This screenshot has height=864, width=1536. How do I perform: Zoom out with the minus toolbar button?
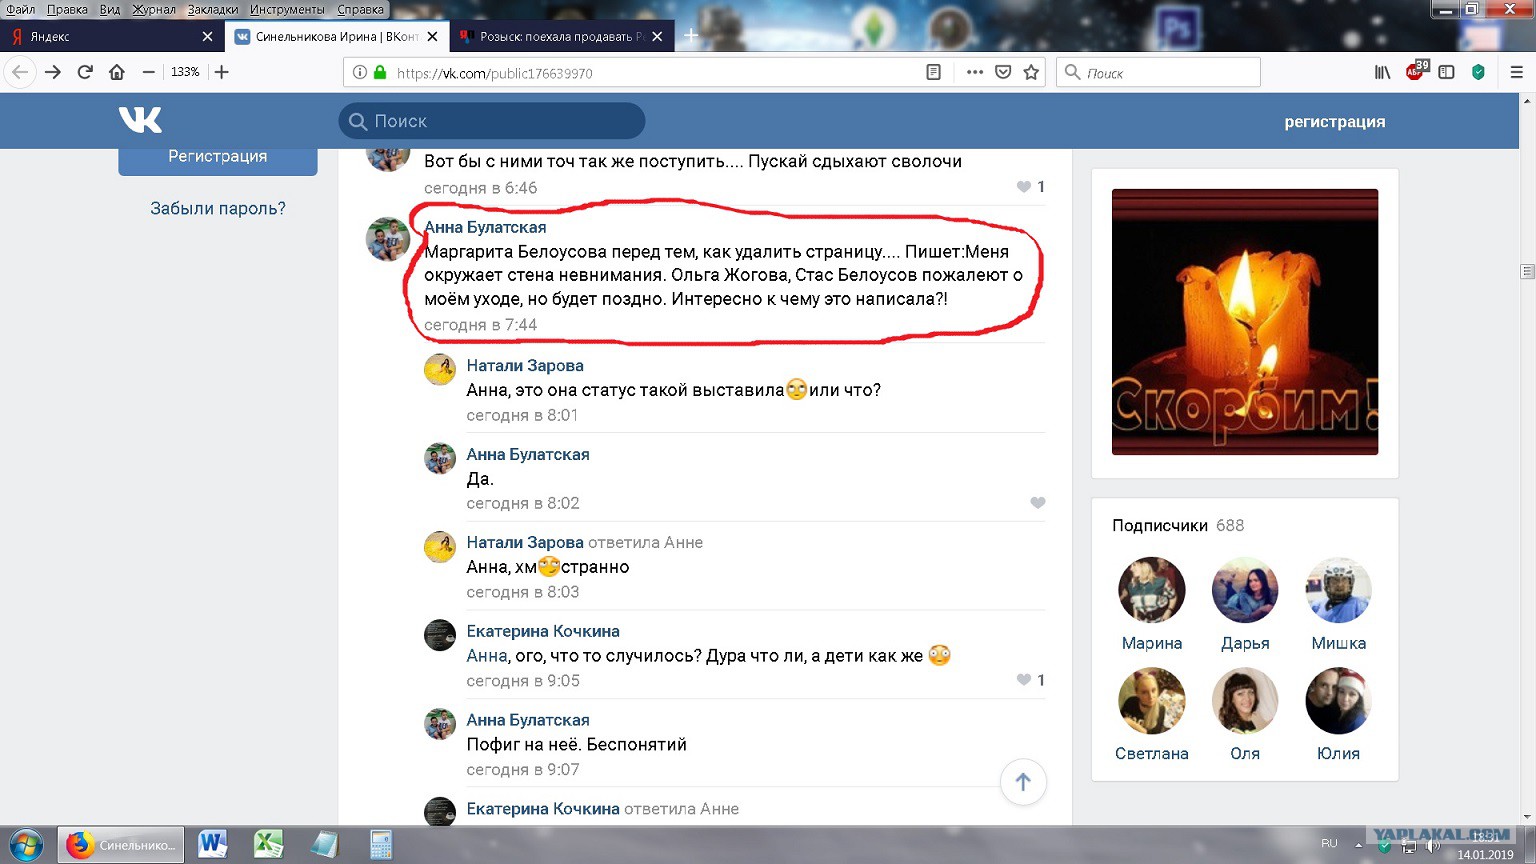pos(148,72)
